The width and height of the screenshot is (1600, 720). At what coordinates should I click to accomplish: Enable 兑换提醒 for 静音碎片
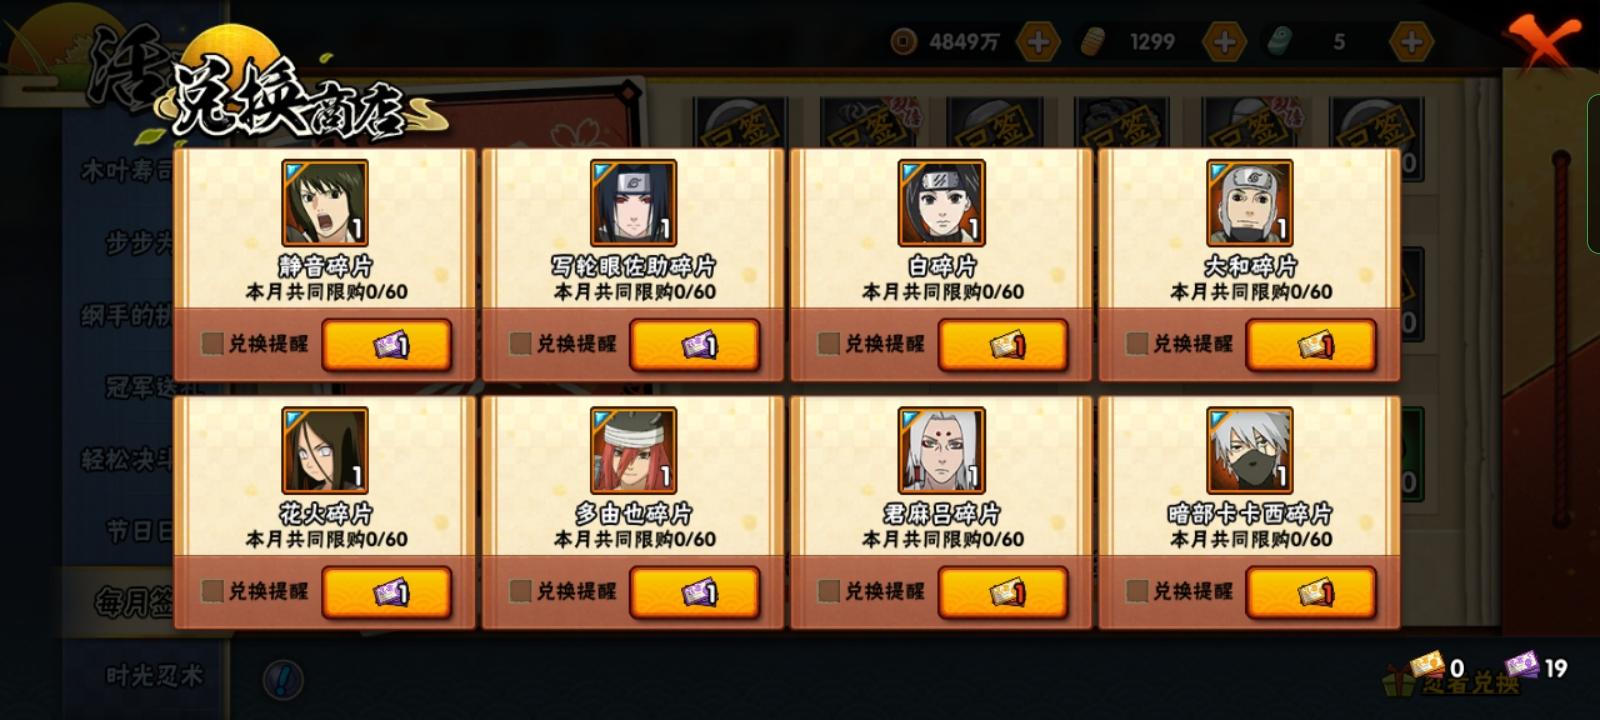[212, 344]
